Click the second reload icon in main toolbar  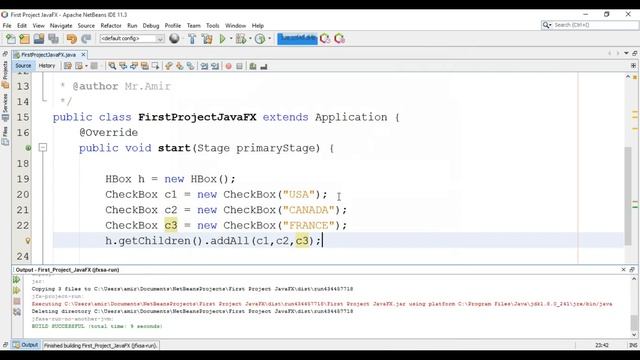[340, 39]
